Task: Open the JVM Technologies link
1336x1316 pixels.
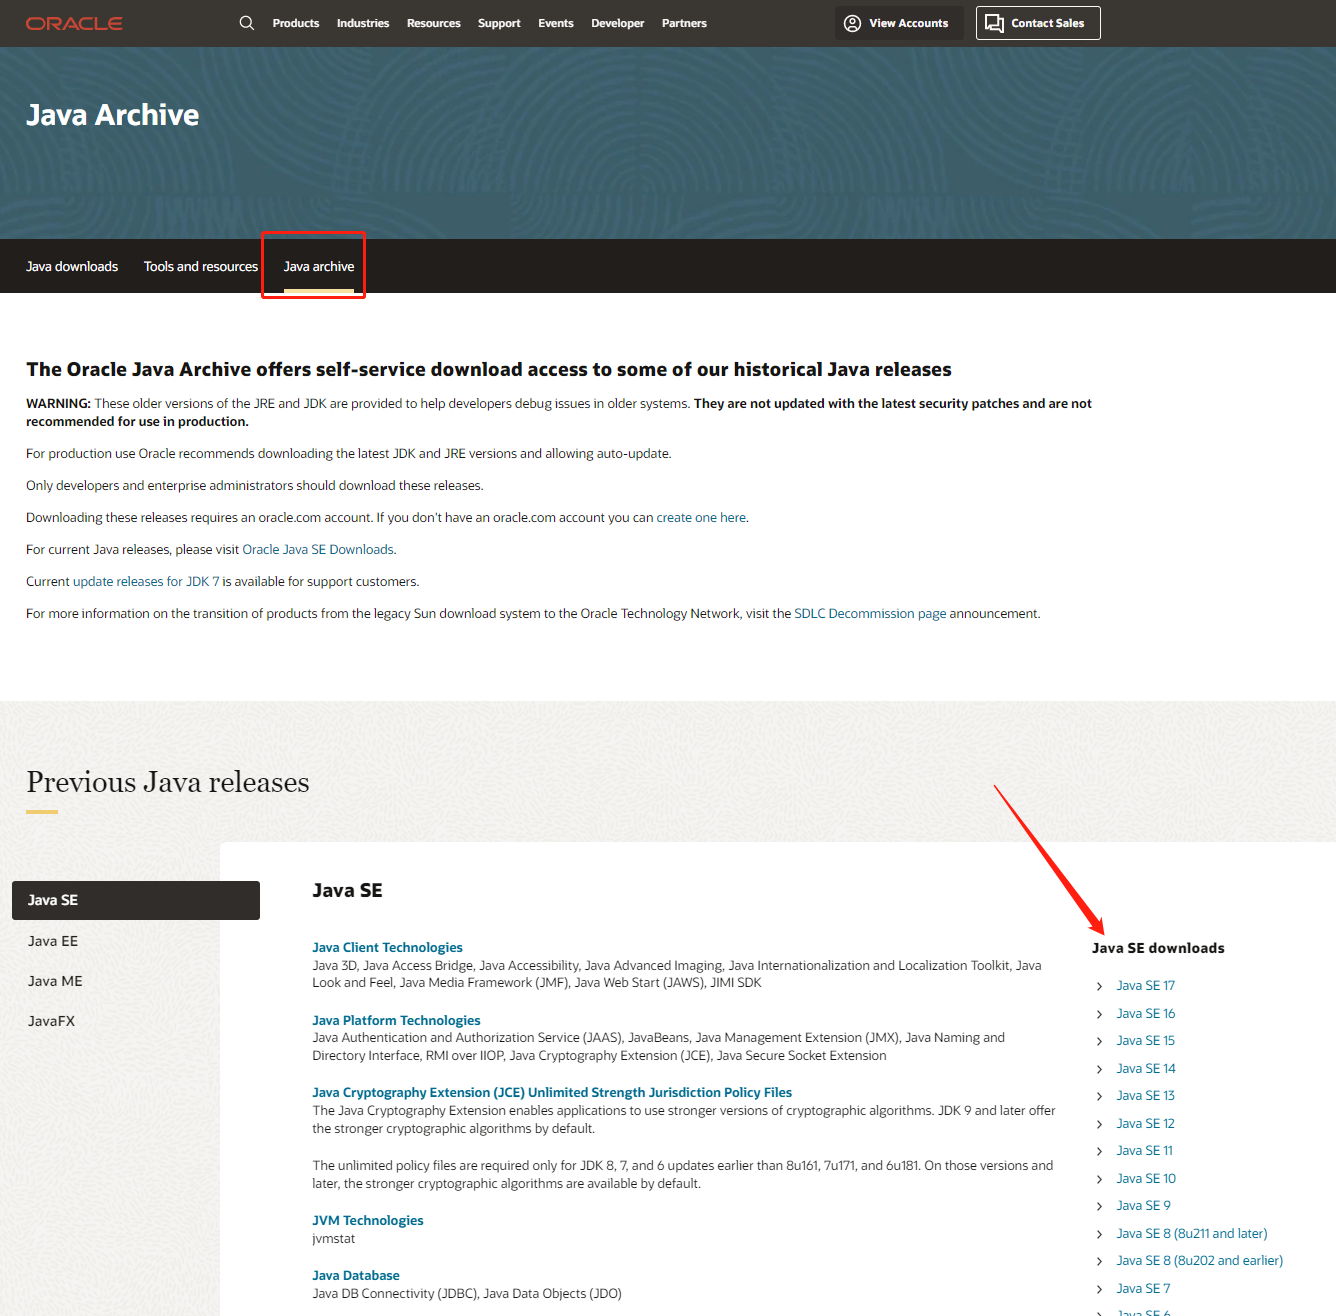Action: (x=367, y=1220)
